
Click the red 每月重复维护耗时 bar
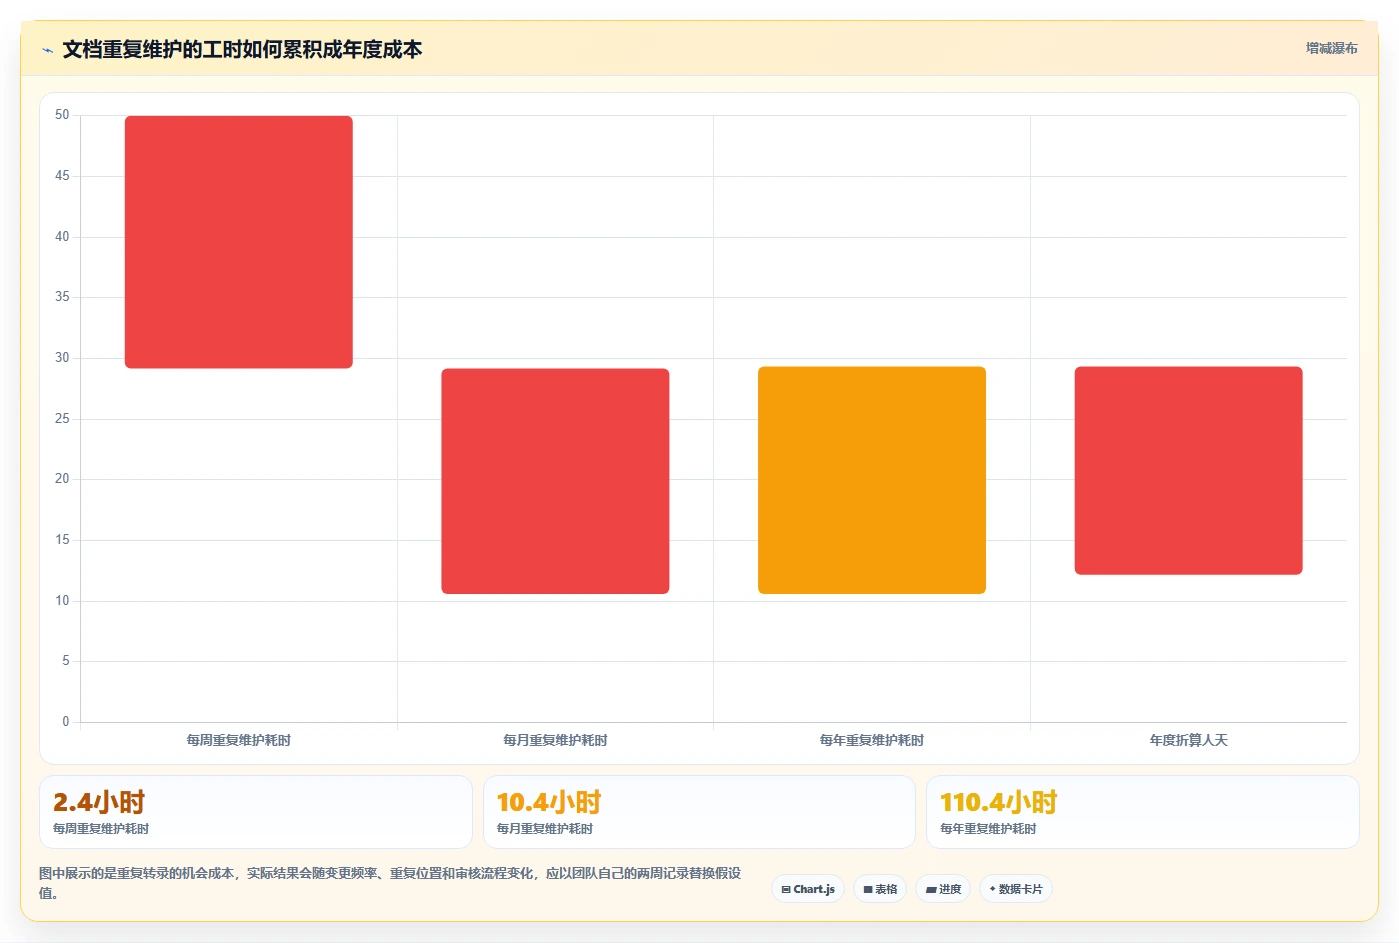click(555, 481)
